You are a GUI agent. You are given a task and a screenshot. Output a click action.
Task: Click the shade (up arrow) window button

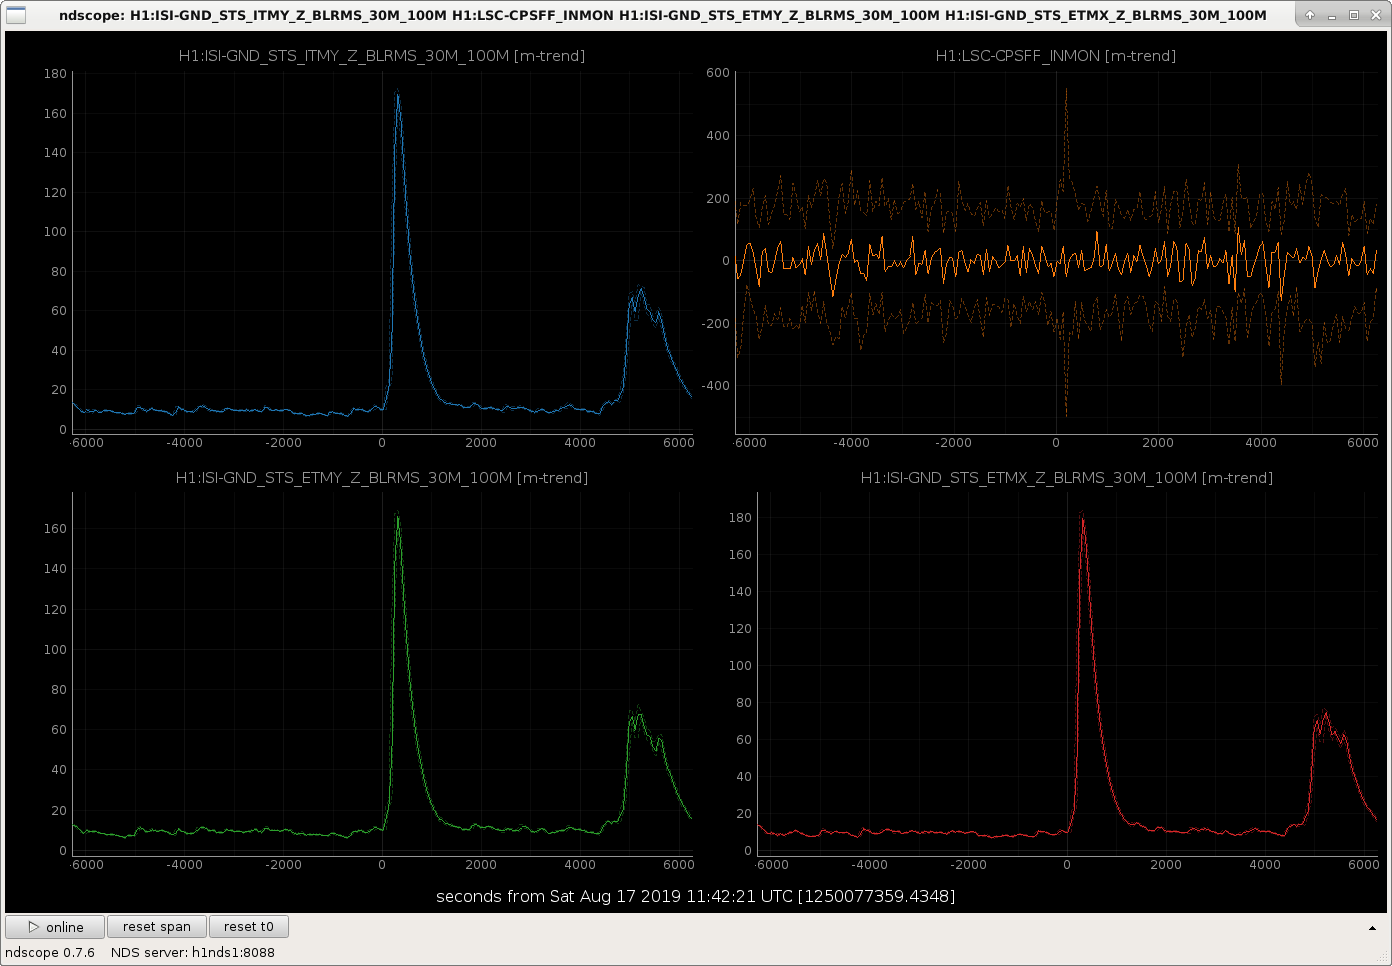[1310, 15]
